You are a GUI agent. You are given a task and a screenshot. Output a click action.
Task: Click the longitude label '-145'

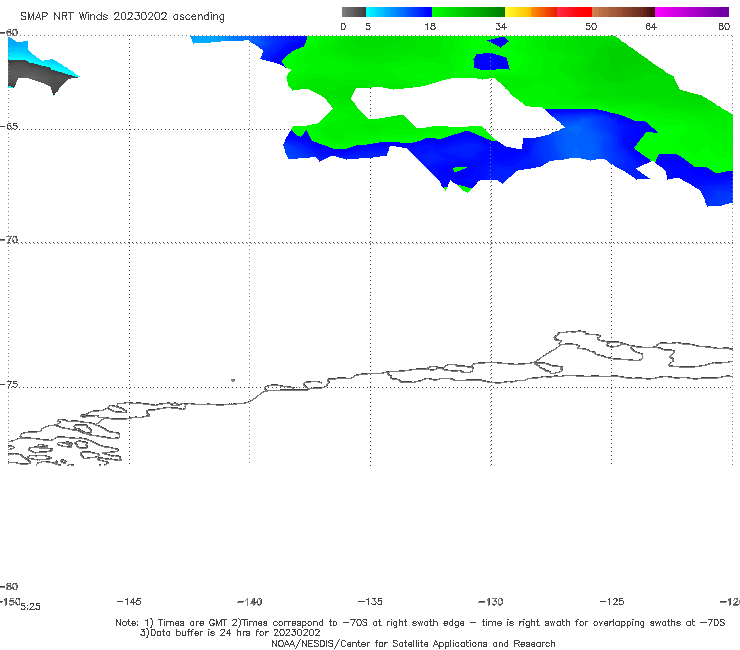[x=129, y=601]
